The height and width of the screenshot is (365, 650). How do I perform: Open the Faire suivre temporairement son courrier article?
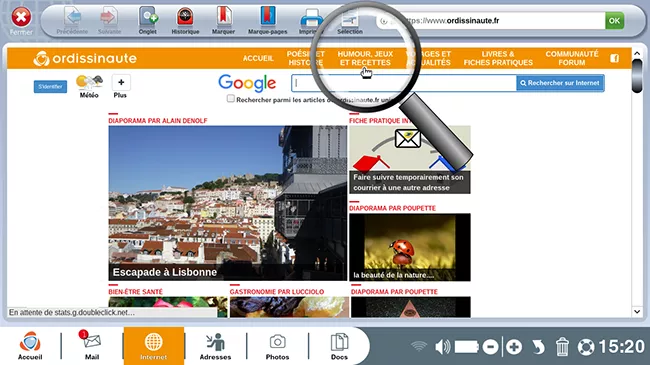[410, 160]
